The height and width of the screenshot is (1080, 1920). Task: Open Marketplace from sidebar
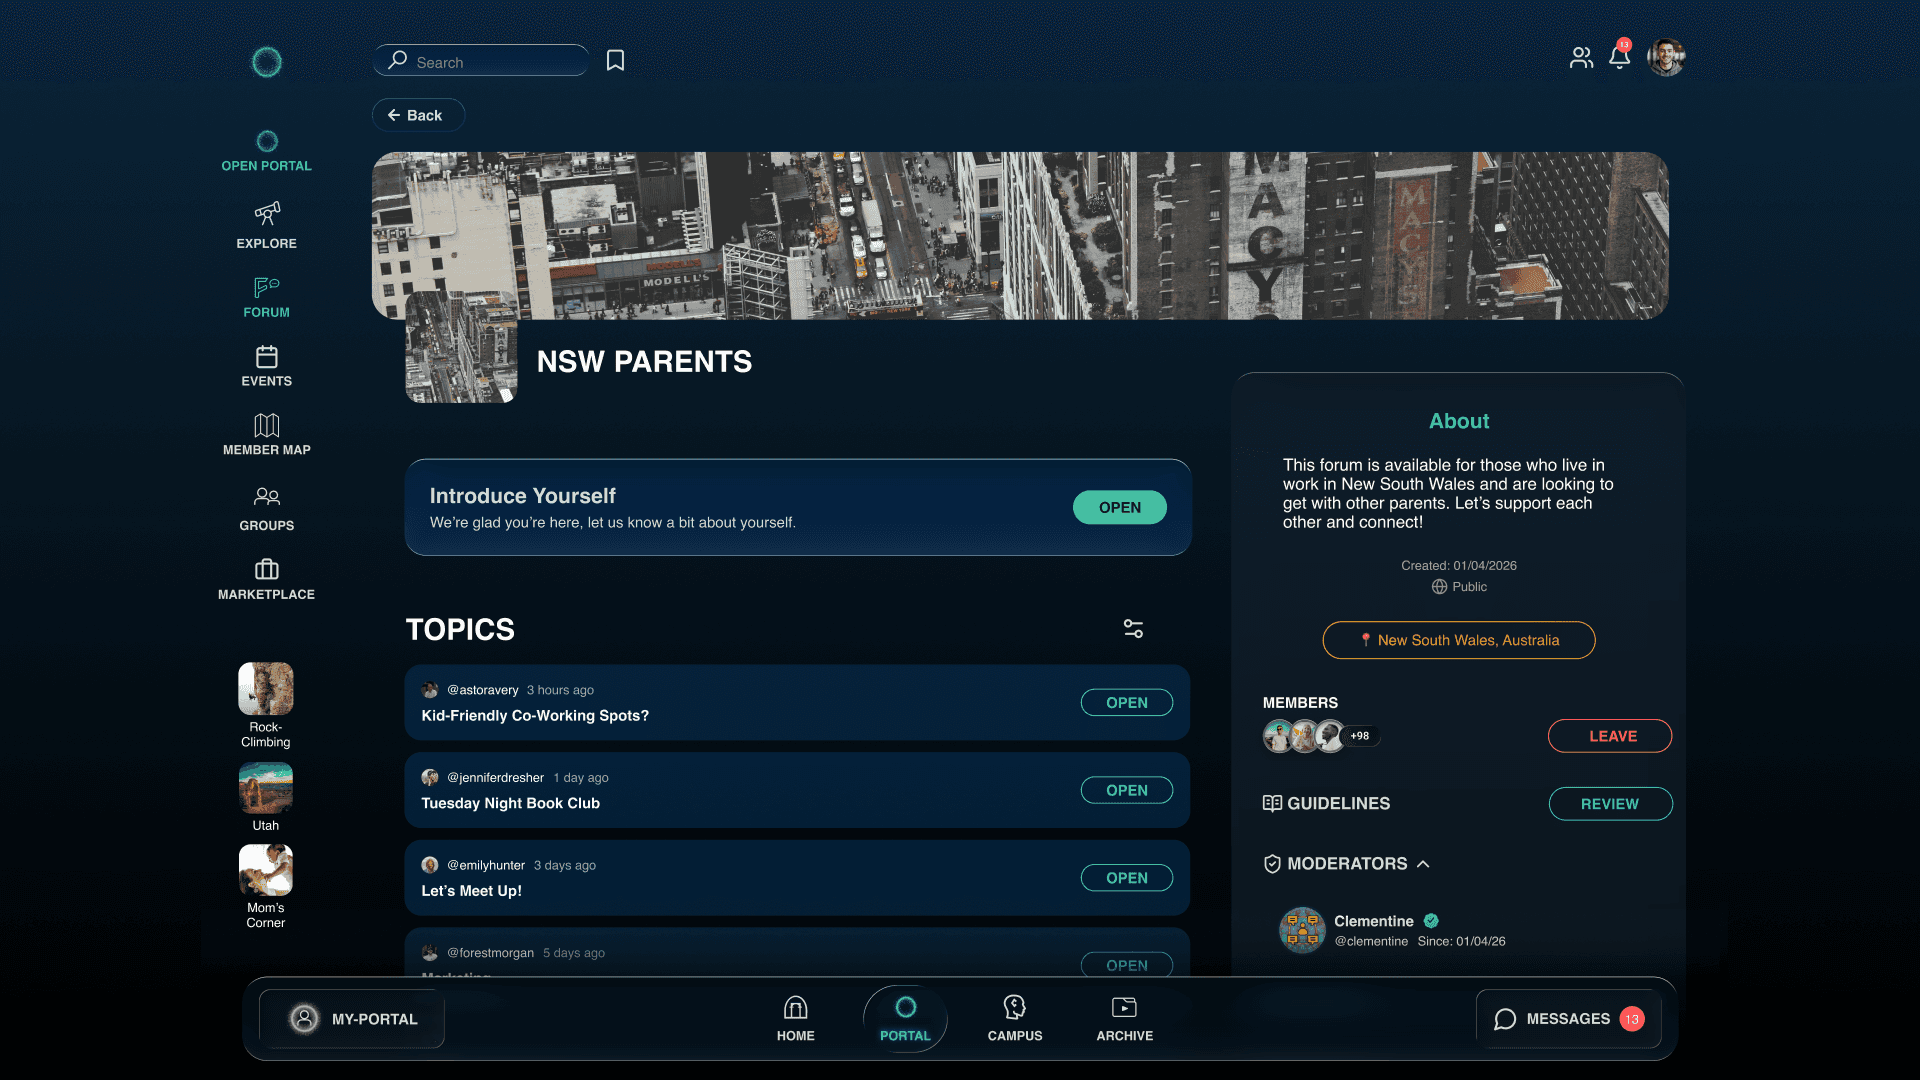[266, 570]
